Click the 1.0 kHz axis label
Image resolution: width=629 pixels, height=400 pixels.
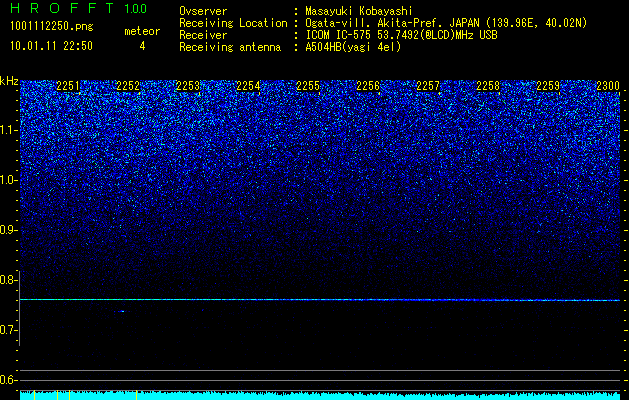8,180
